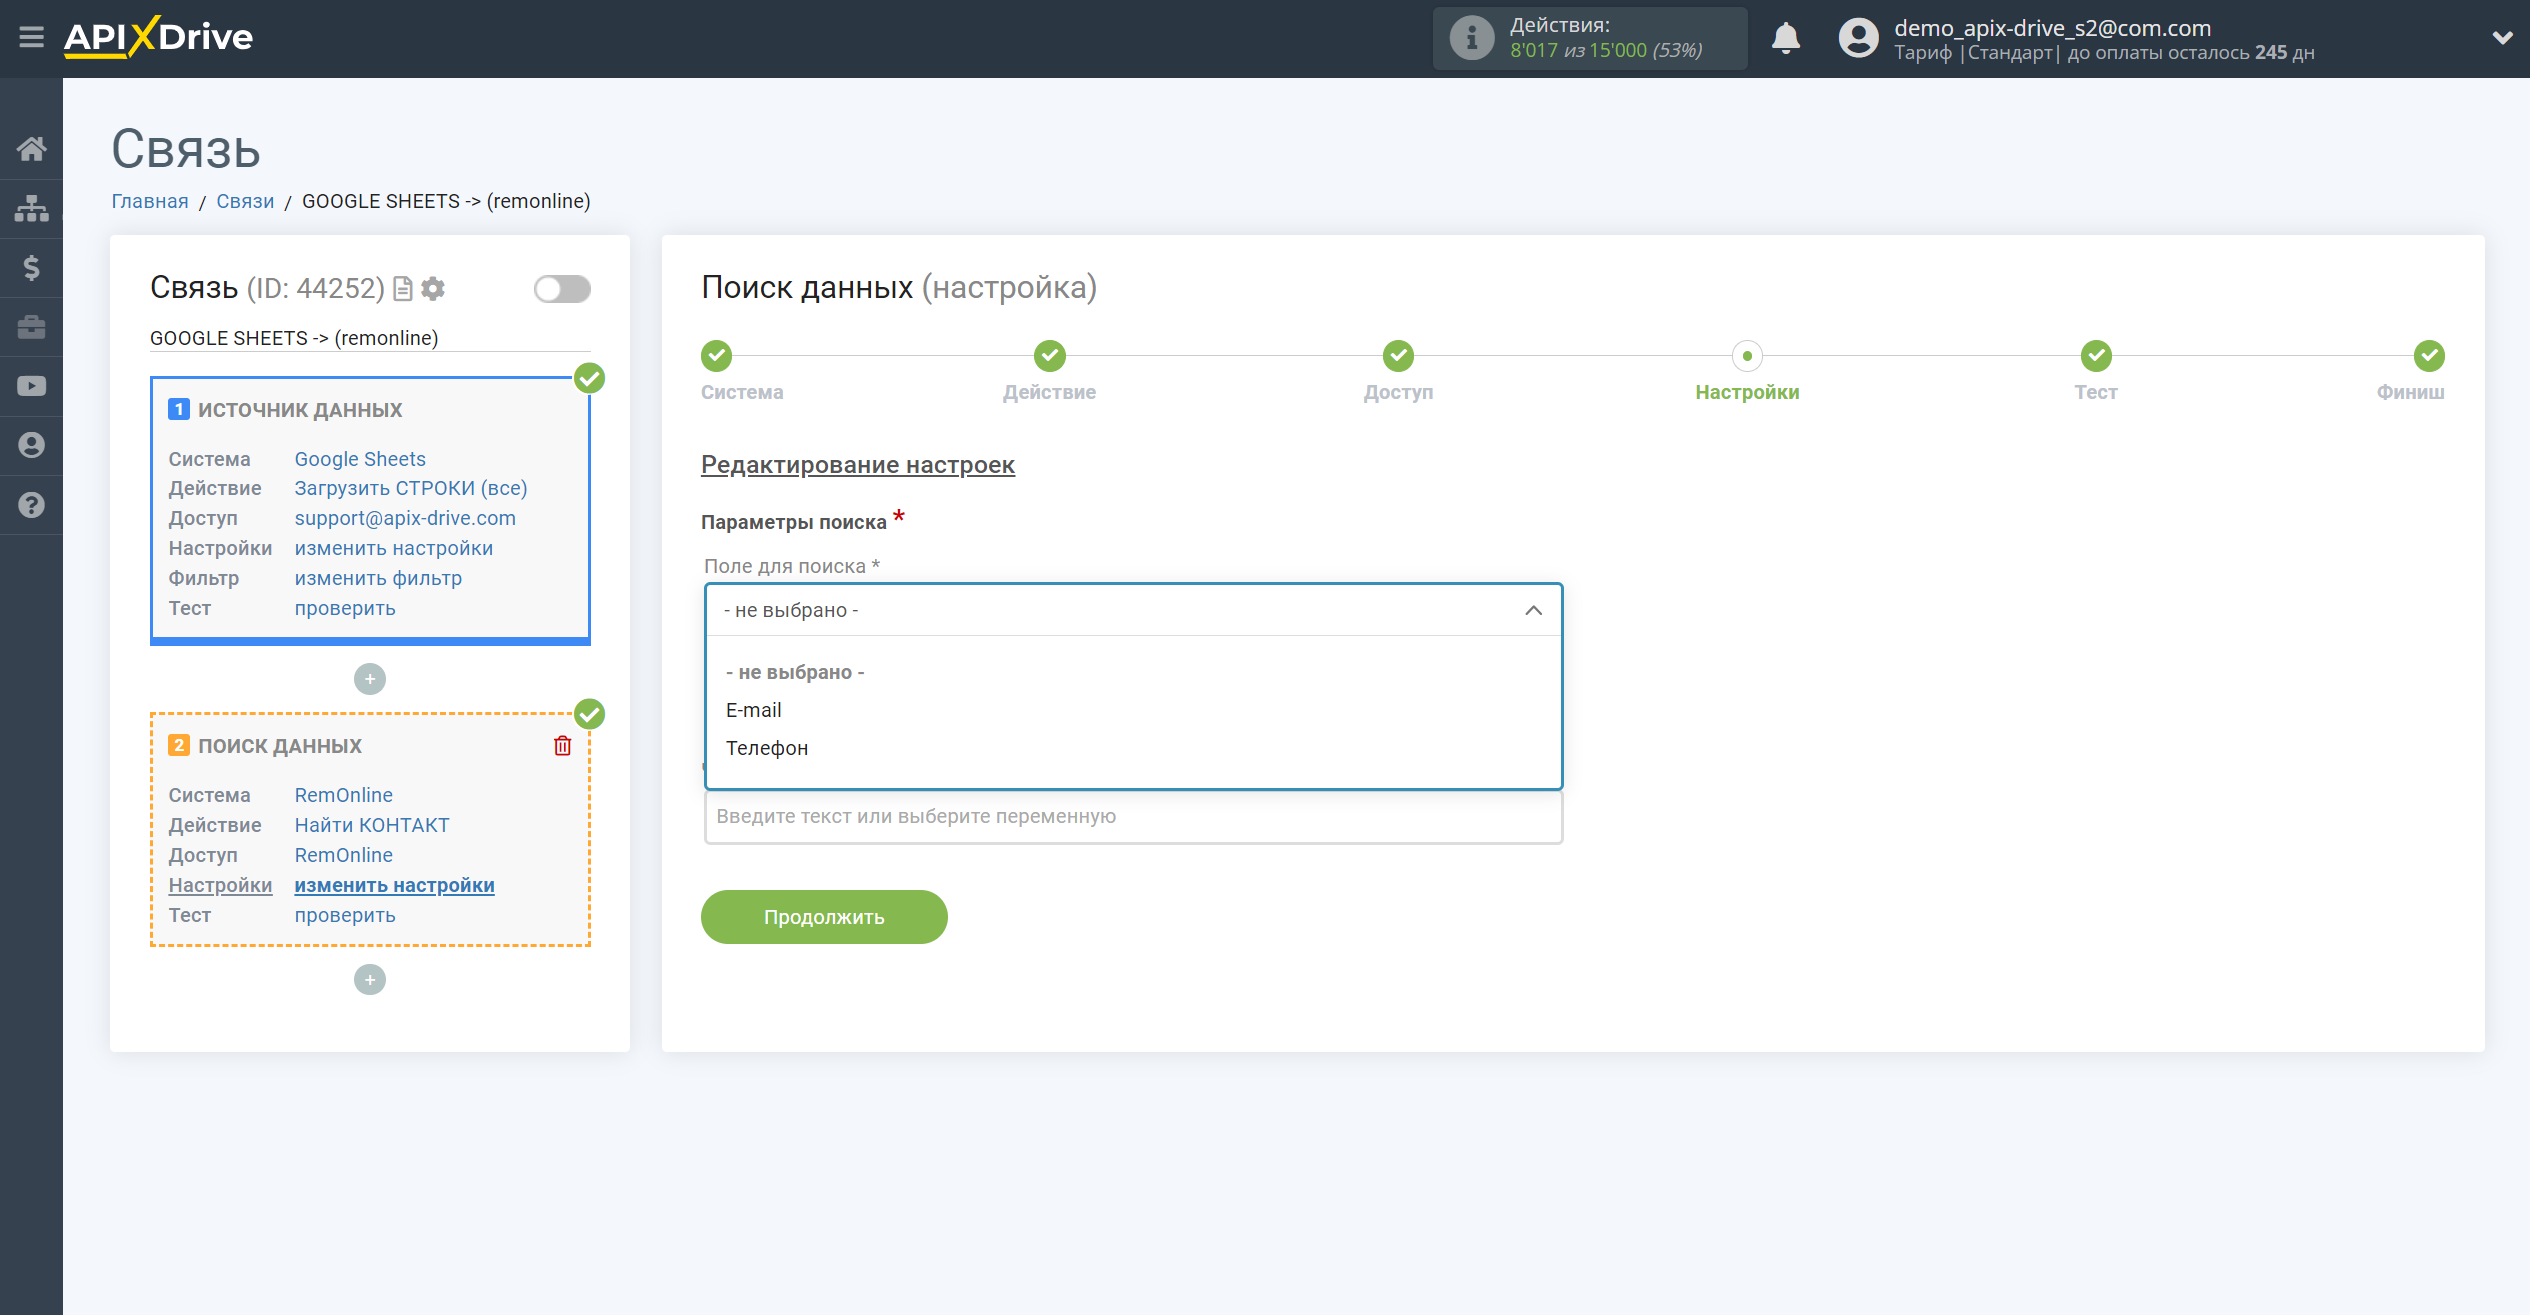Open the RemOnline system link

pos(343,795)
